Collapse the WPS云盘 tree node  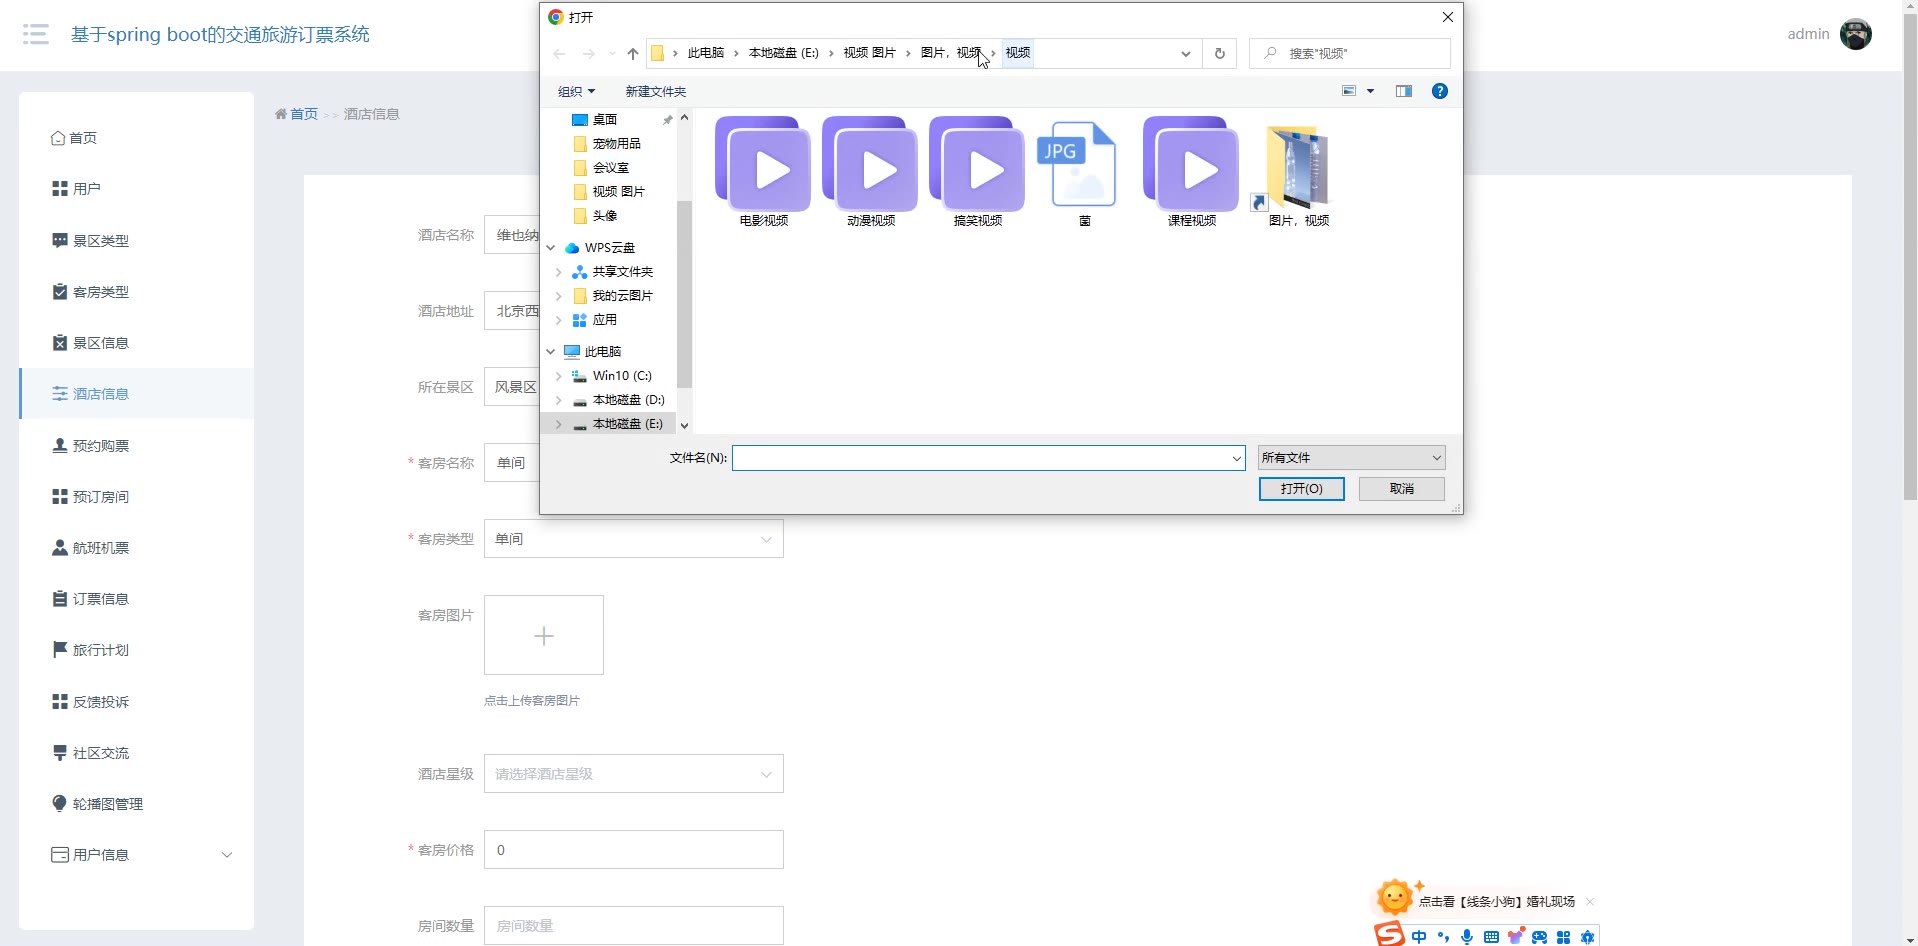pos(550,248)
